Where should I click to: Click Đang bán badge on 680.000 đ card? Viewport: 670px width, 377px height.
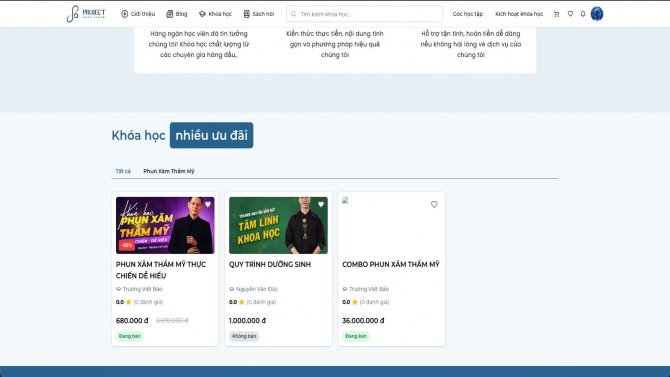pyautogui.click(x=129, y=336)
